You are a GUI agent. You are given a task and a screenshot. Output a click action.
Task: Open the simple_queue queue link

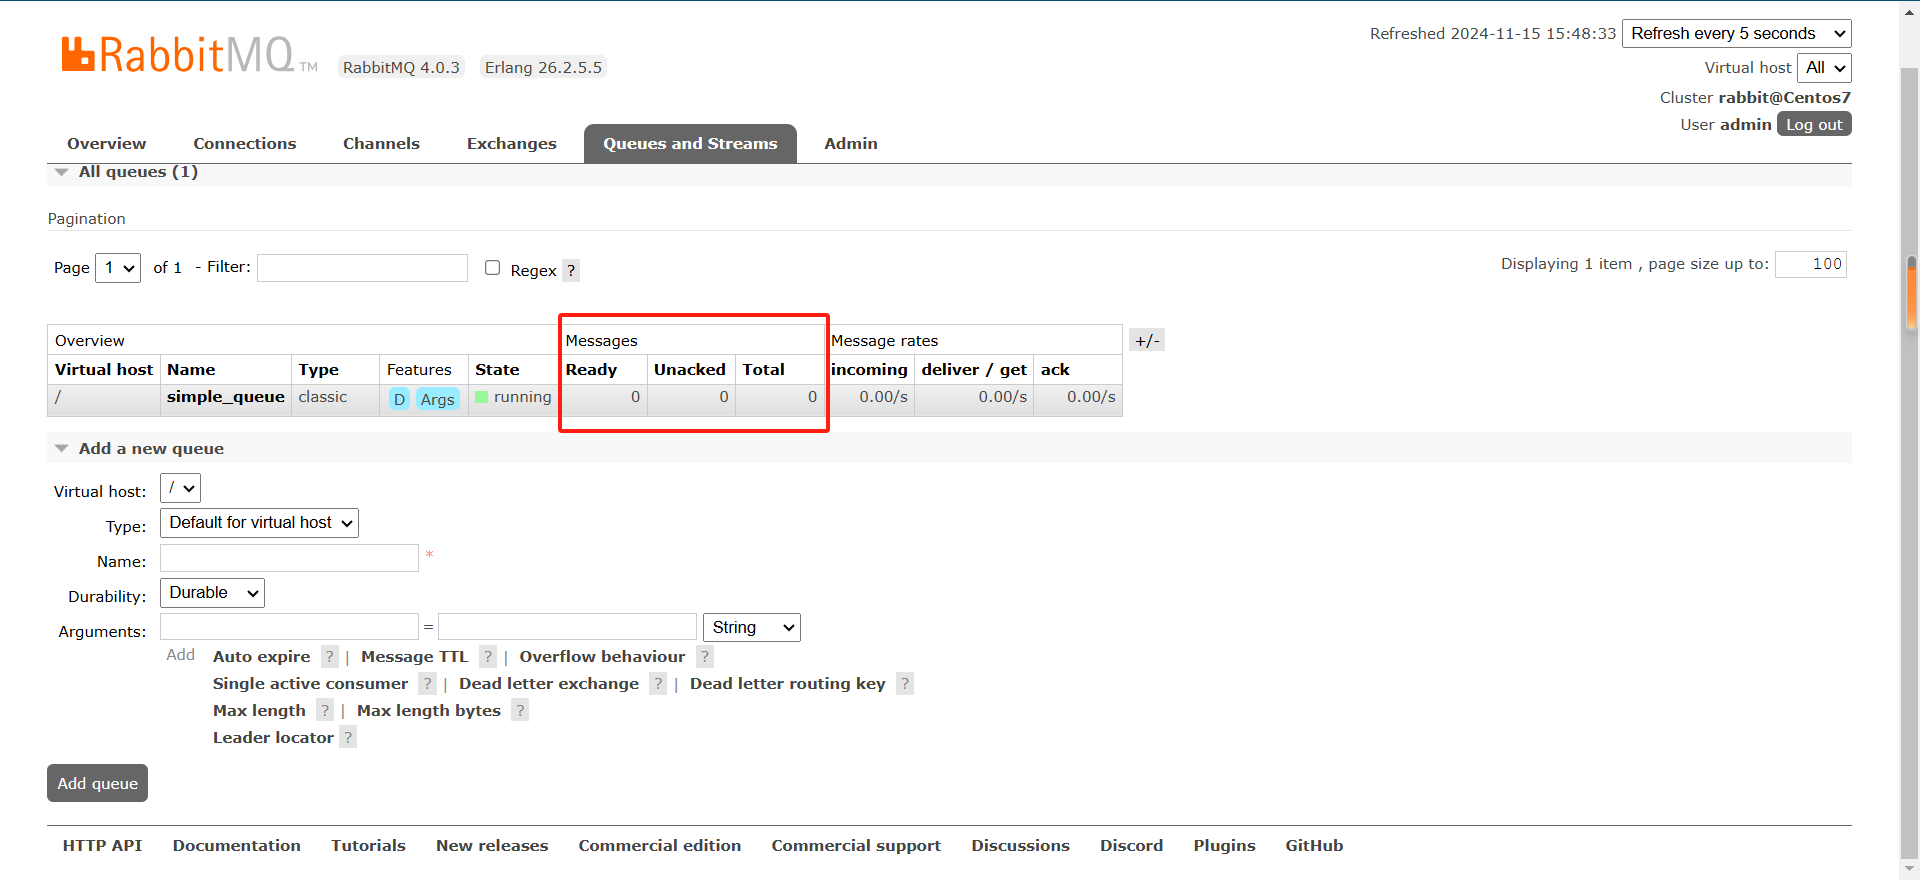226,397
